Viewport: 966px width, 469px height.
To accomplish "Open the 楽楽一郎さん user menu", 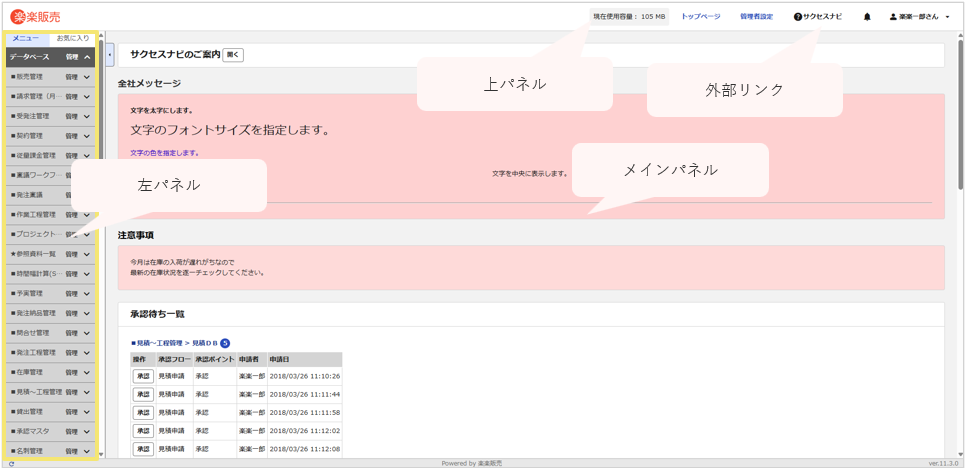I will click(919, 17).
